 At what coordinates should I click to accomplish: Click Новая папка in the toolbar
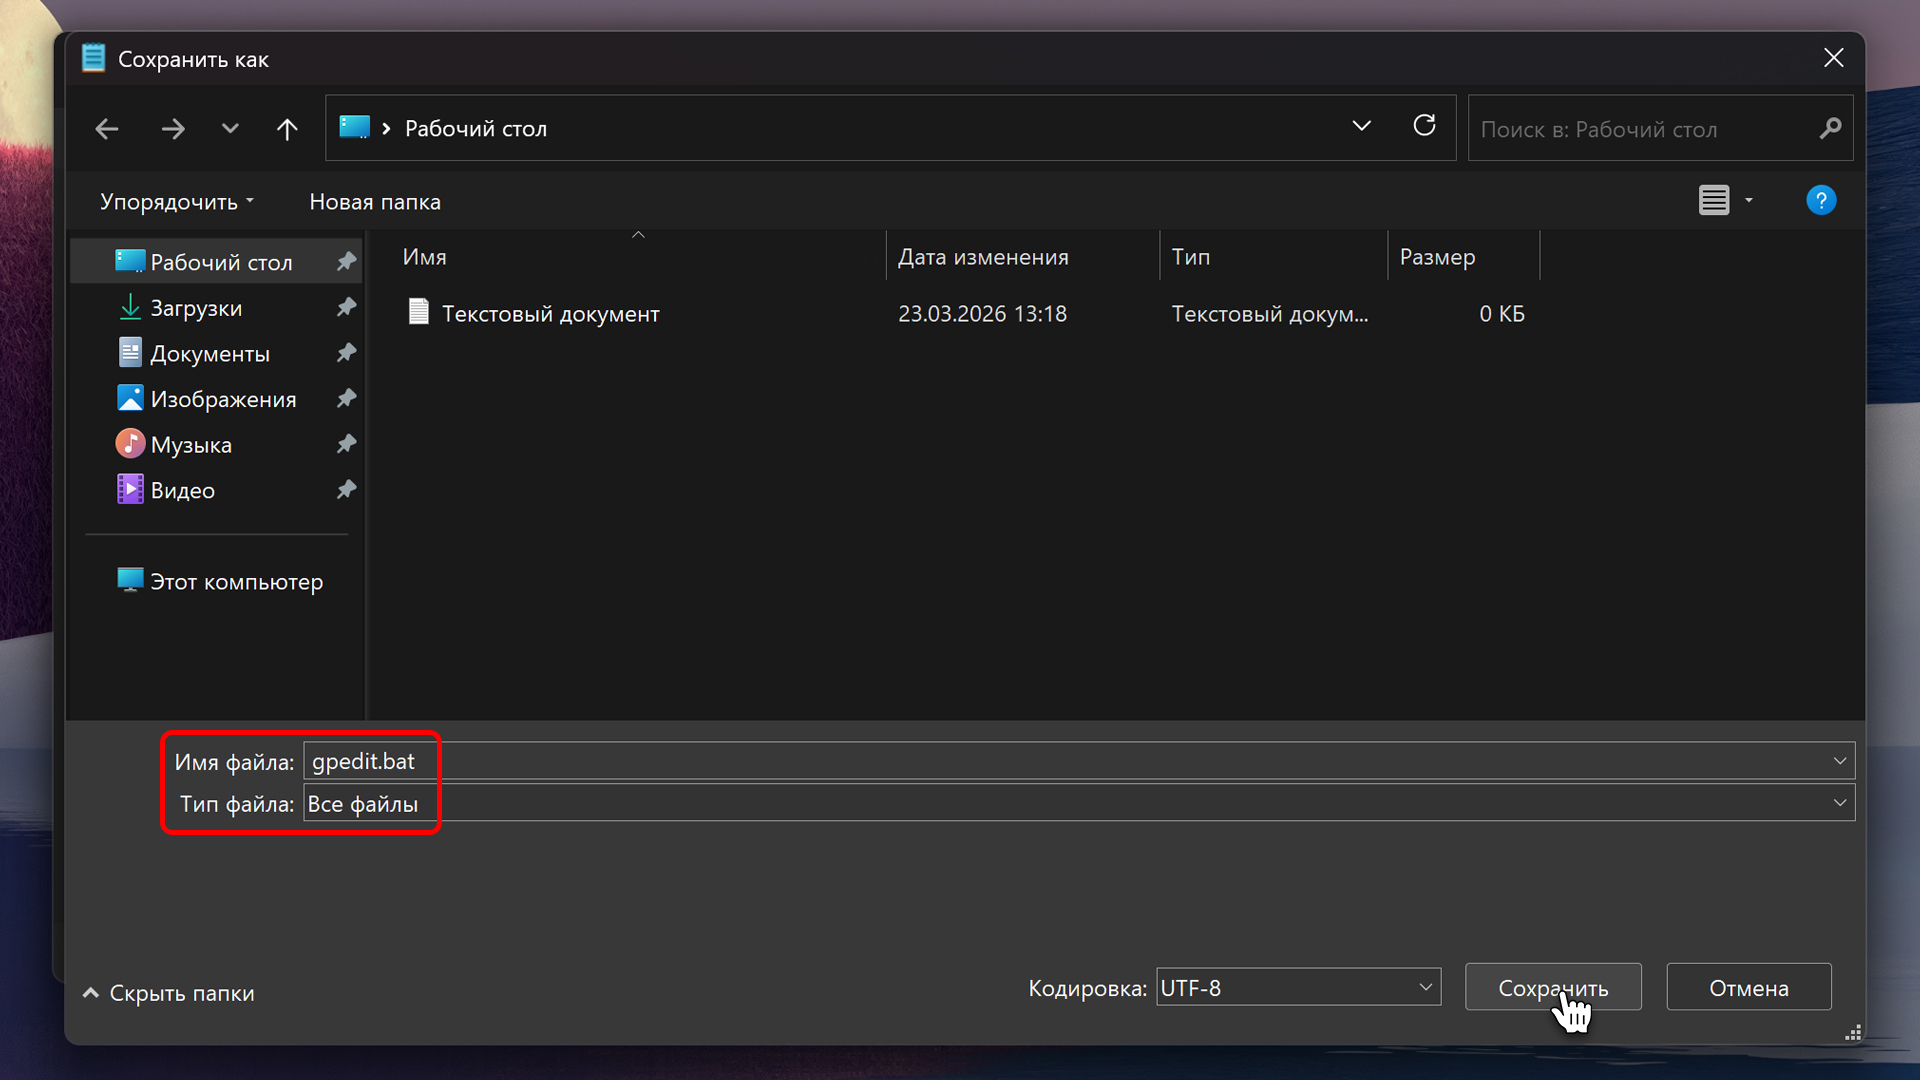tap(375, 202)
